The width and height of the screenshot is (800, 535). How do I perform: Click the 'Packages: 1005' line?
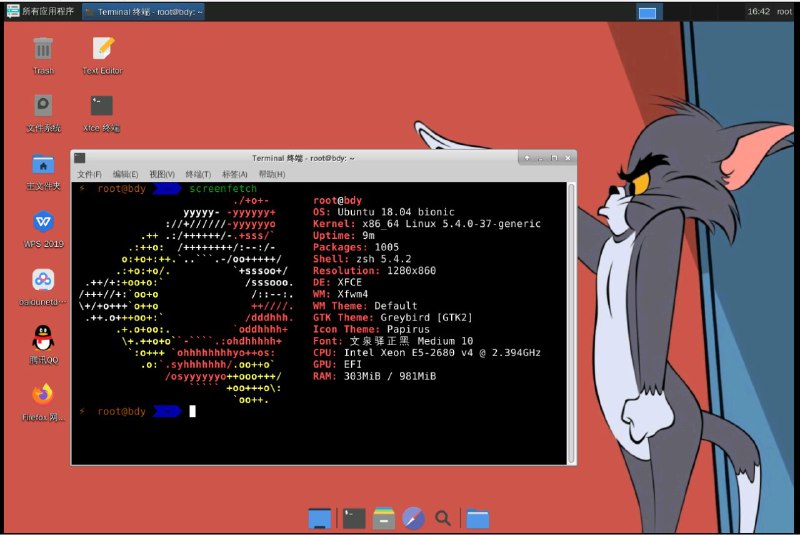coord(356,247)
